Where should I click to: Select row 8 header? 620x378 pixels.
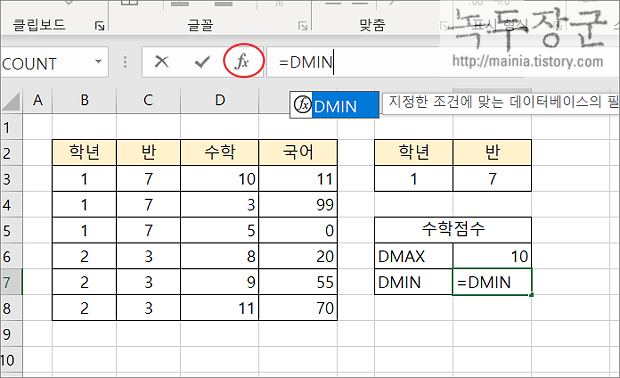pos(11,308)
